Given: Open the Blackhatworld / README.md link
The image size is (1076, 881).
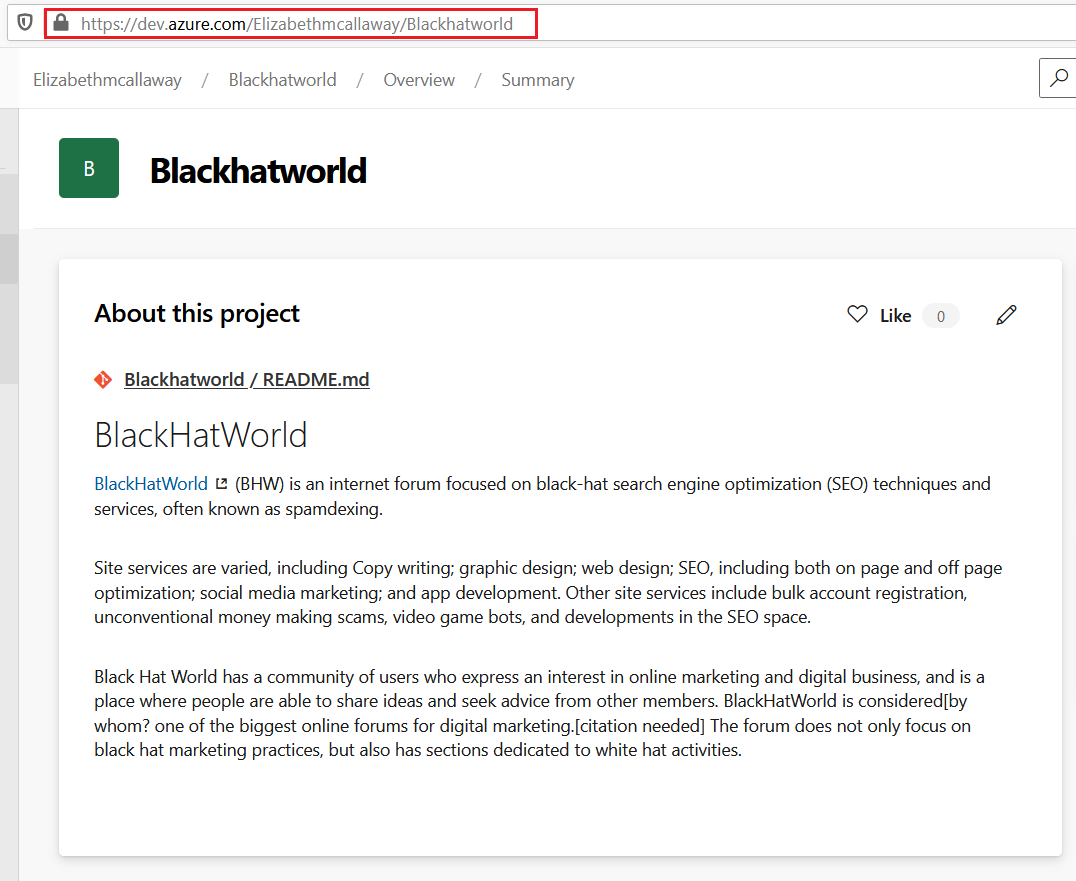Looking at the screenshot, I should tap(246, 379).
